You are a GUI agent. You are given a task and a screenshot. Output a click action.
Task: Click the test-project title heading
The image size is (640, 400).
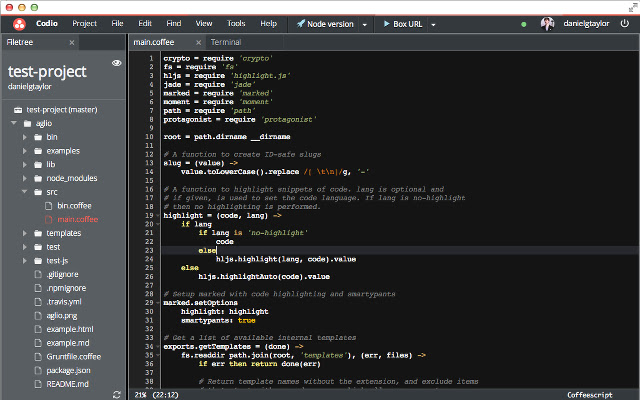47,72
